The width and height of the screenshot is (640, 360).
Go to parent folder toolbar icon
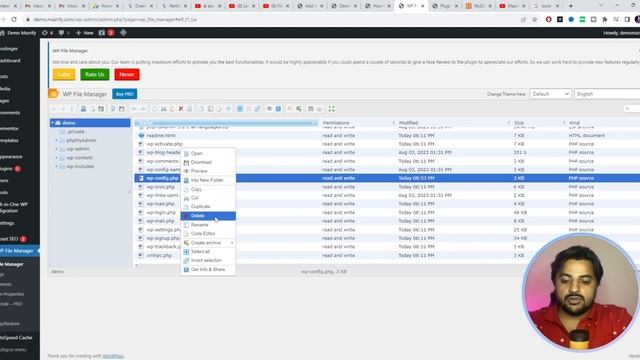click(71, 109)
